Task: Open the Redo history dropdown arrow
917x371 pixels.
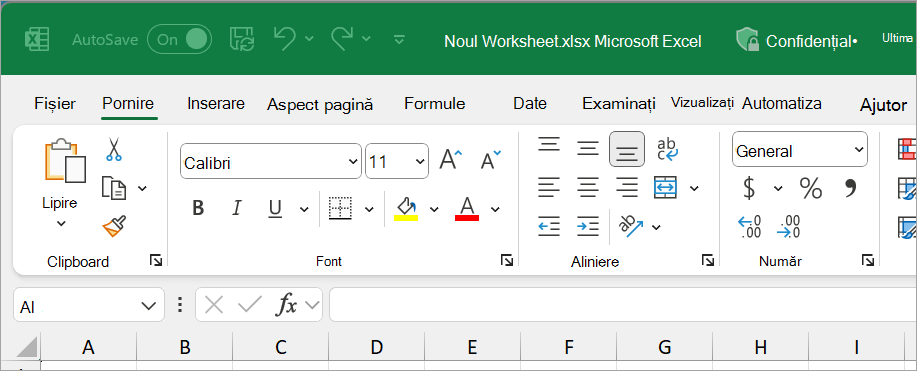Action: 366,39
